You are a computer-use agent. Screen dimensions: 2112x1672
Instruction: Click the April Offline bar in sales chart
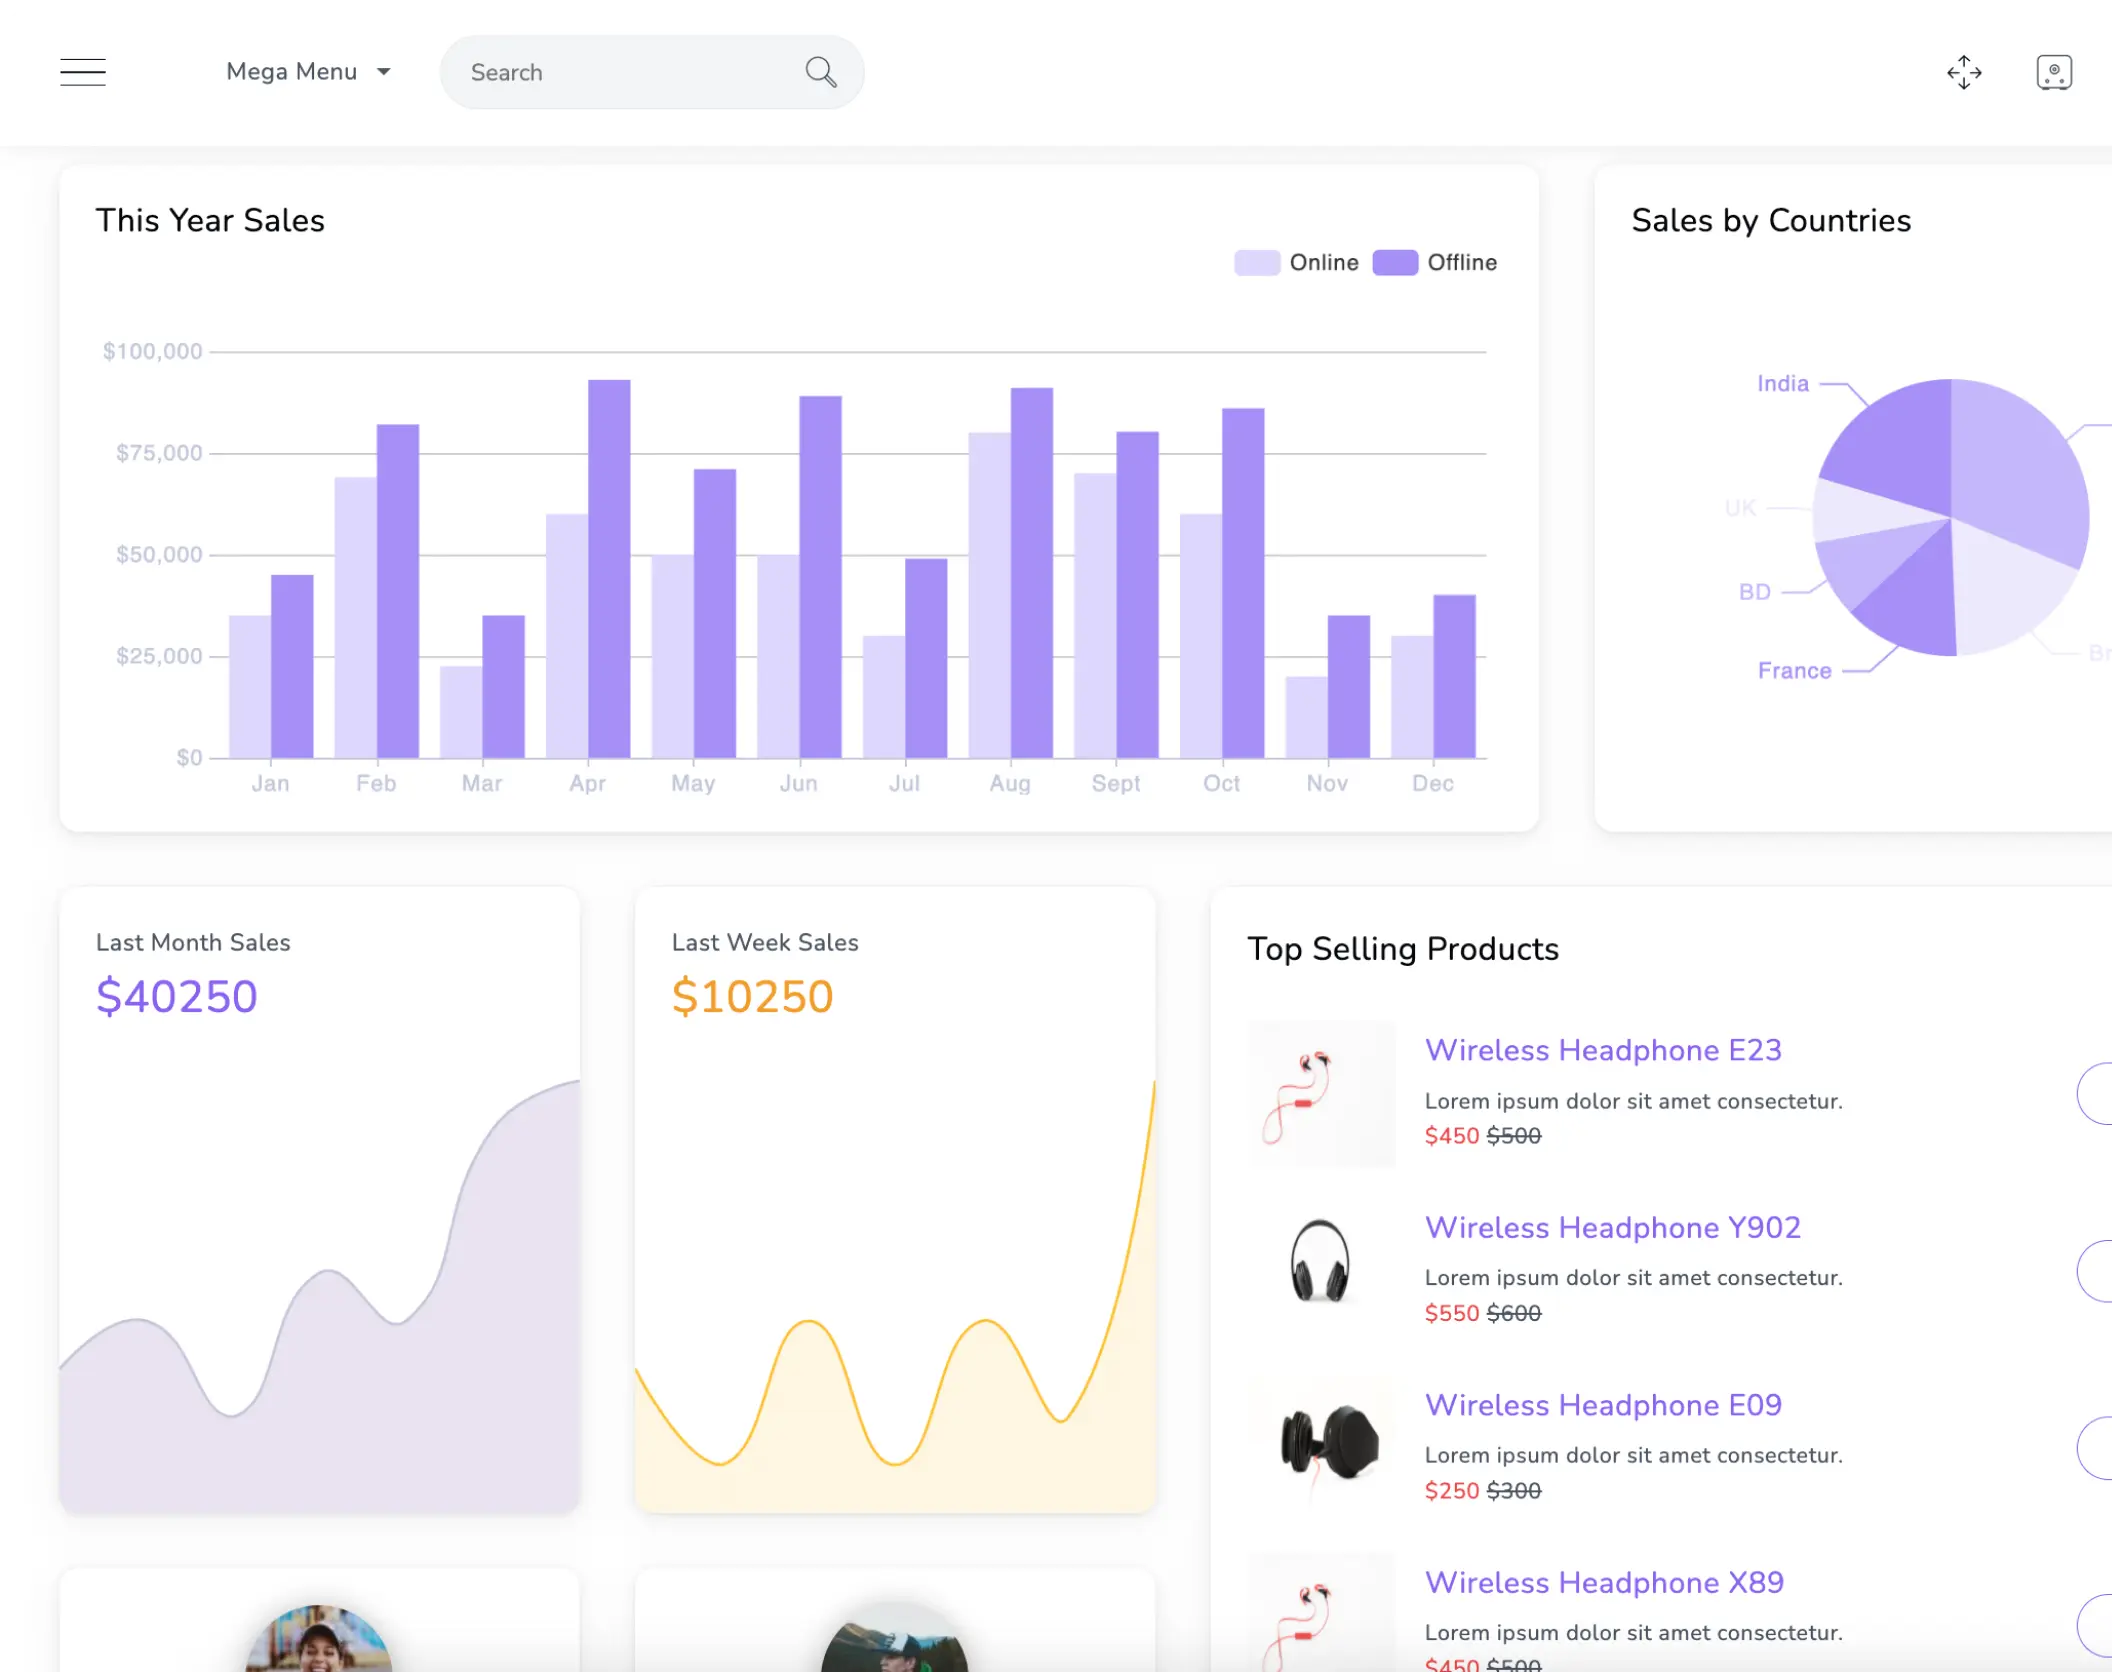click(x=609, y=568)
